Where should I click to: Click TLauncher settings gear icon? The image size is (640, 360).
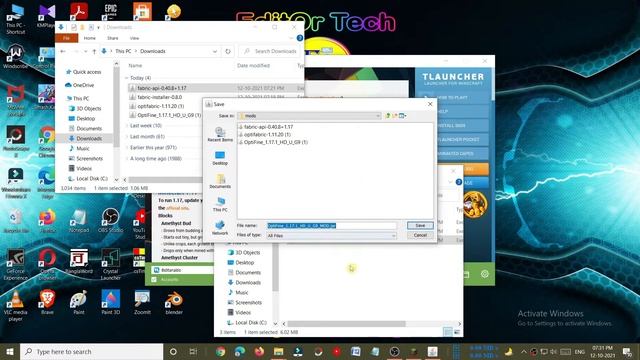coord(484,274)
